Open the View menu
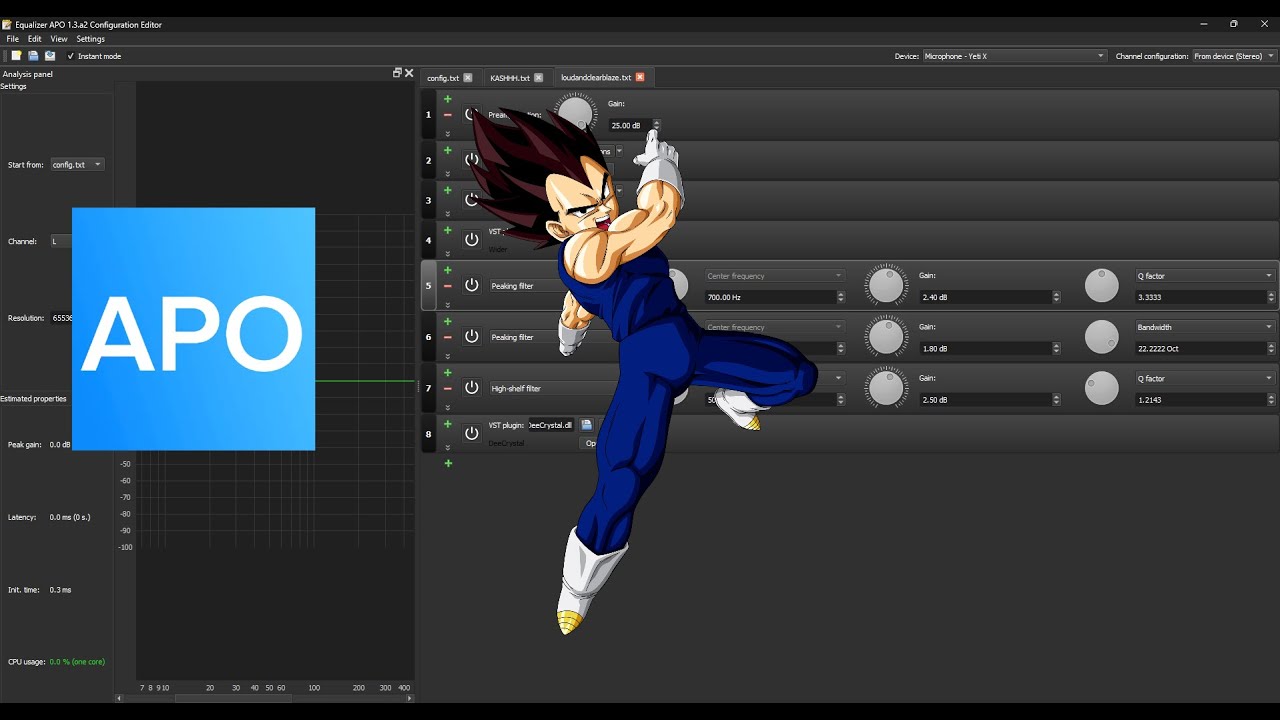 point(59,39)
